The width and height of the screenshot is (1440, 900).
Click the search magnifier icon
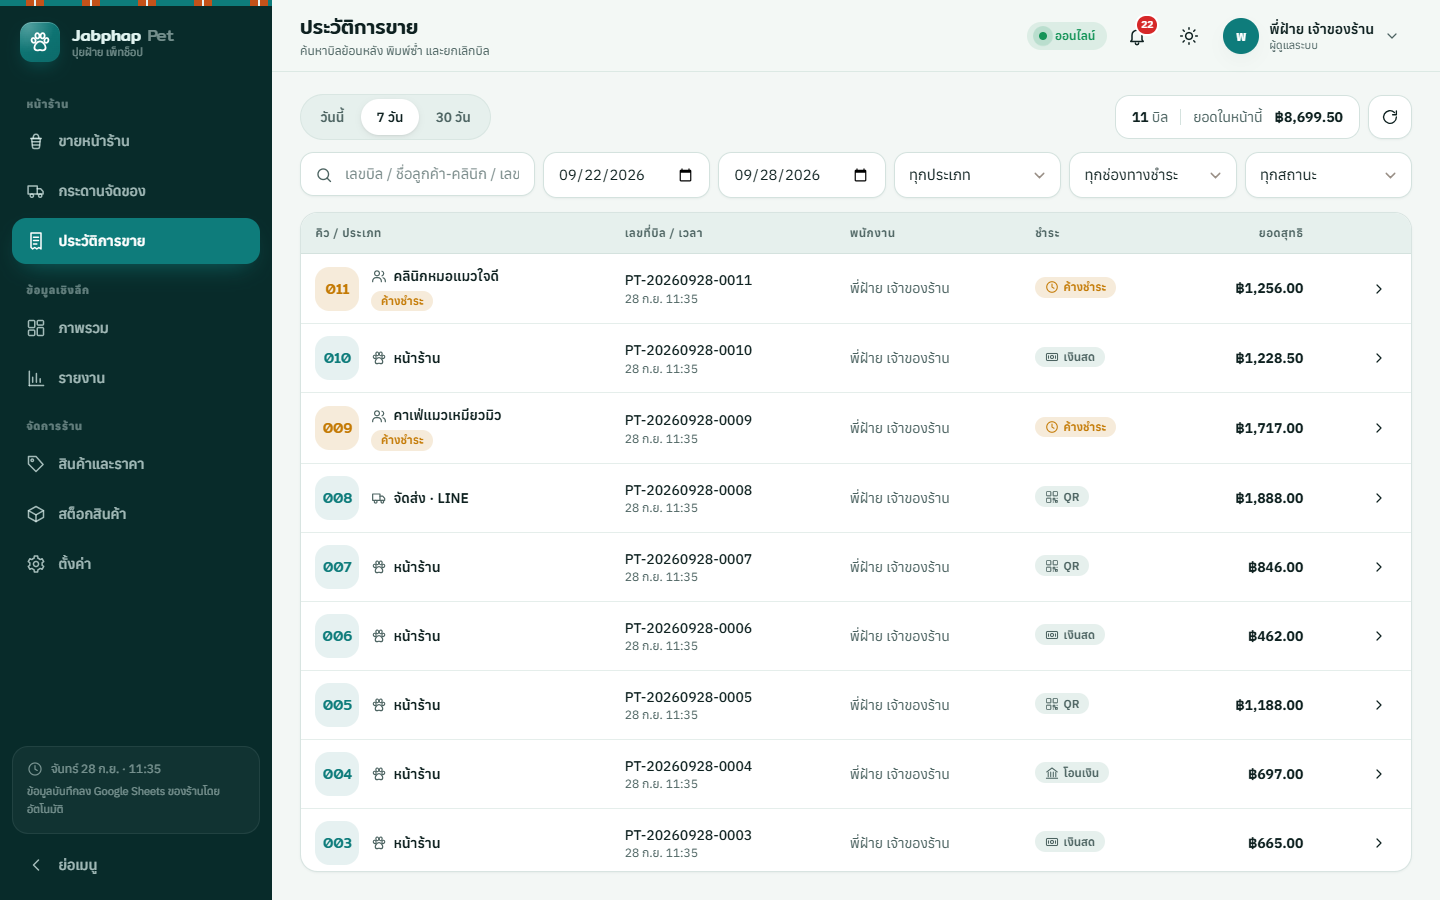pos(324,175)
